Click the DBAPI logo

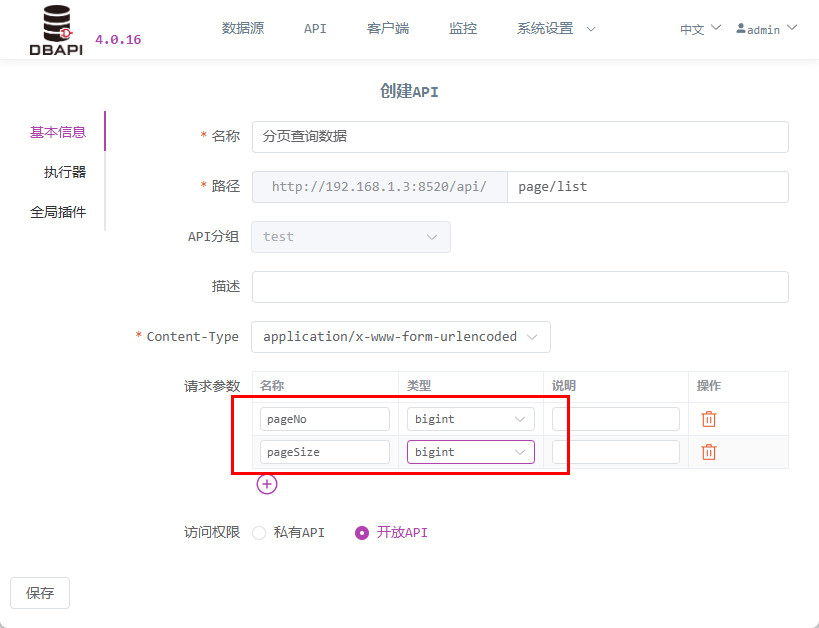point(56,30)
